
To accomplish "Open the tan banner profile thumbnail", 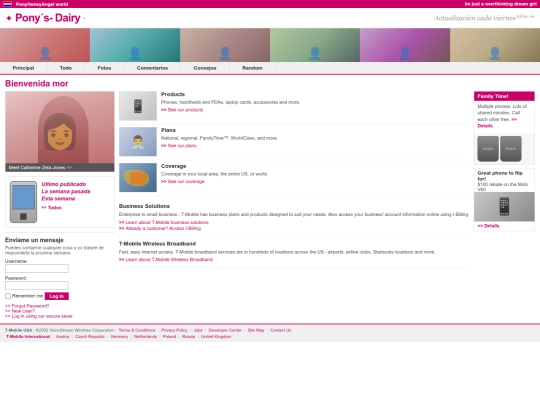I will click(495, 45).
